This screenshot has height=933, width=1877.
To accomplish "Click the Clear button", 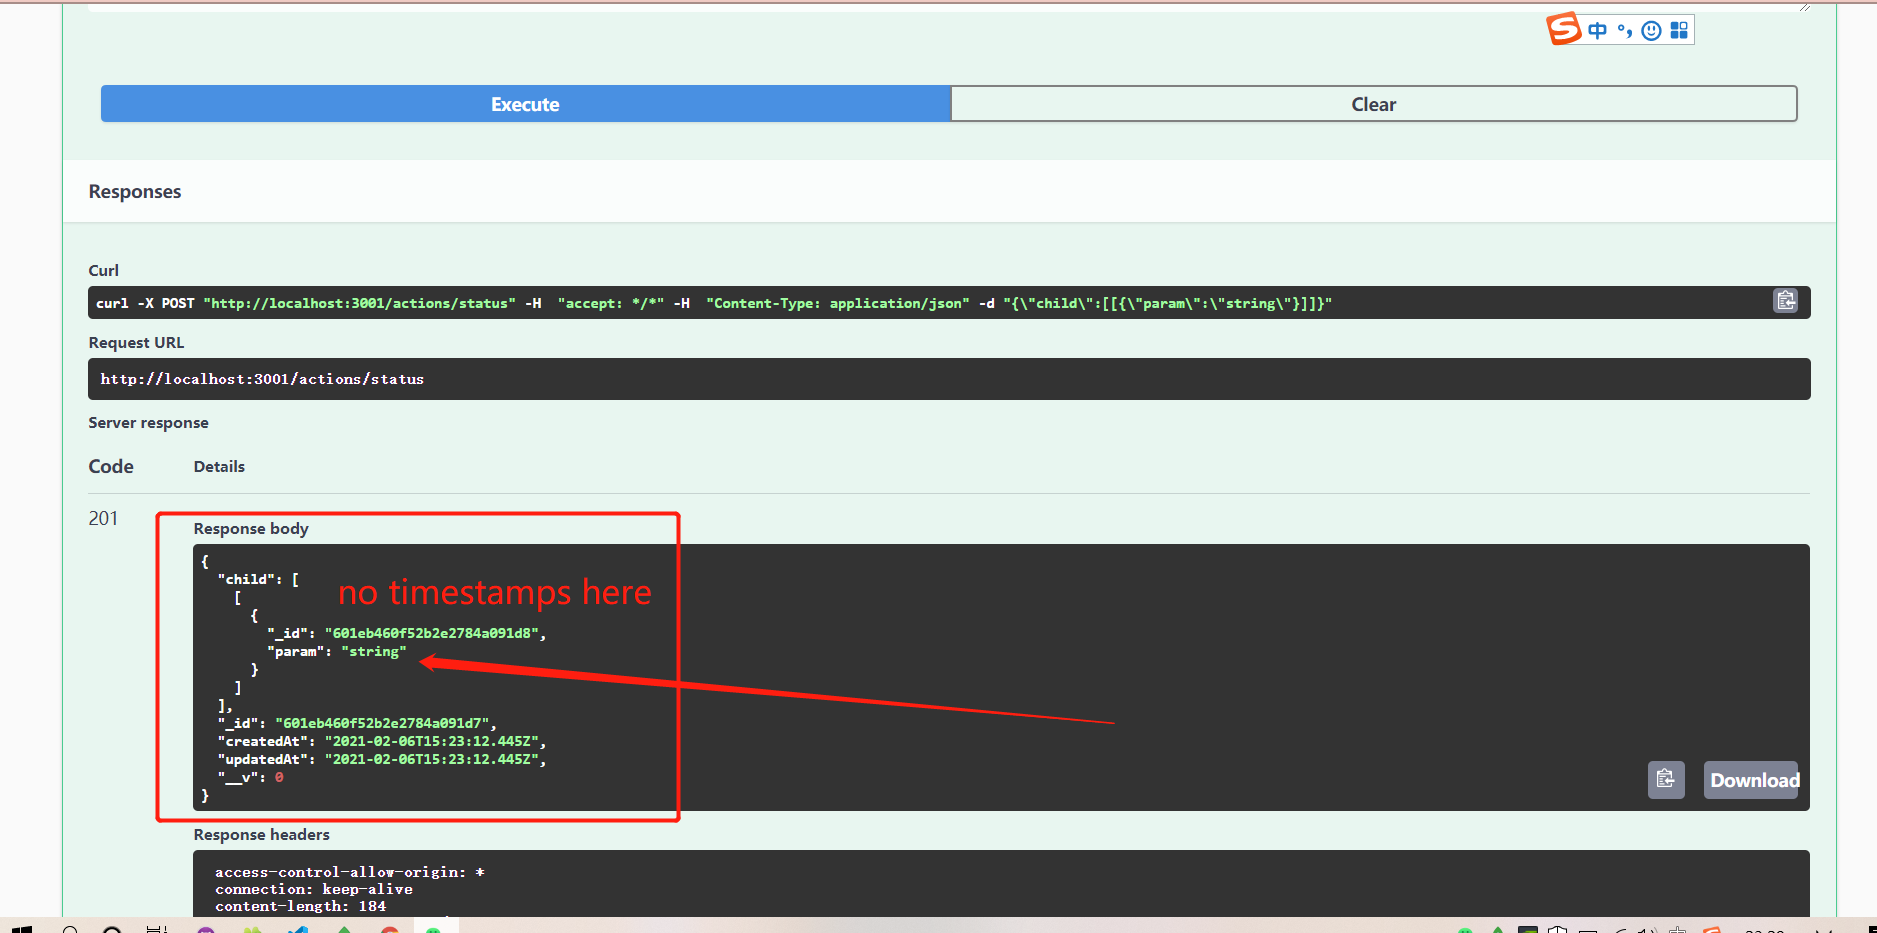I will click(x=1373, y=103).
